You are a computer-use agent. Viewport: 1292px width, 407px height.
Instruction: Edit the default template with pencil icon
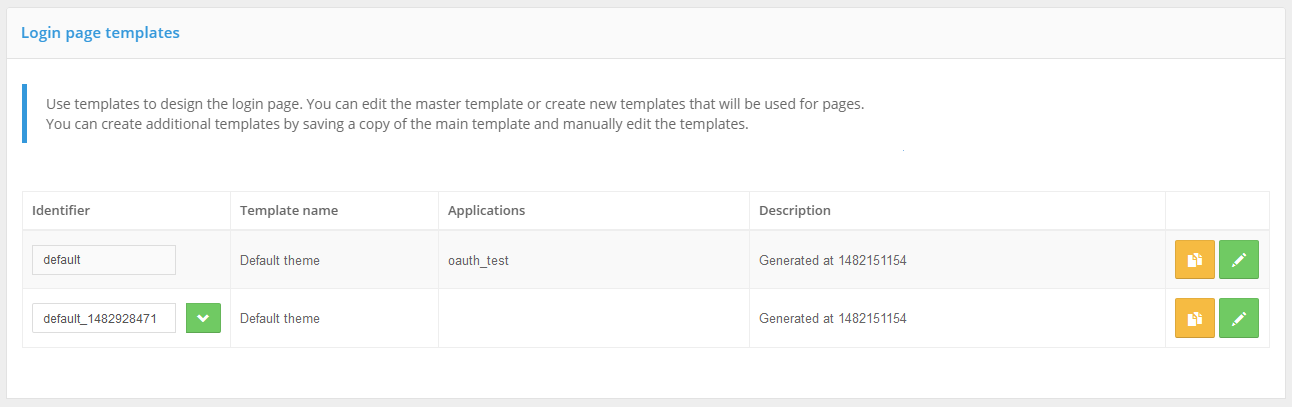(x=1239, y=260)
